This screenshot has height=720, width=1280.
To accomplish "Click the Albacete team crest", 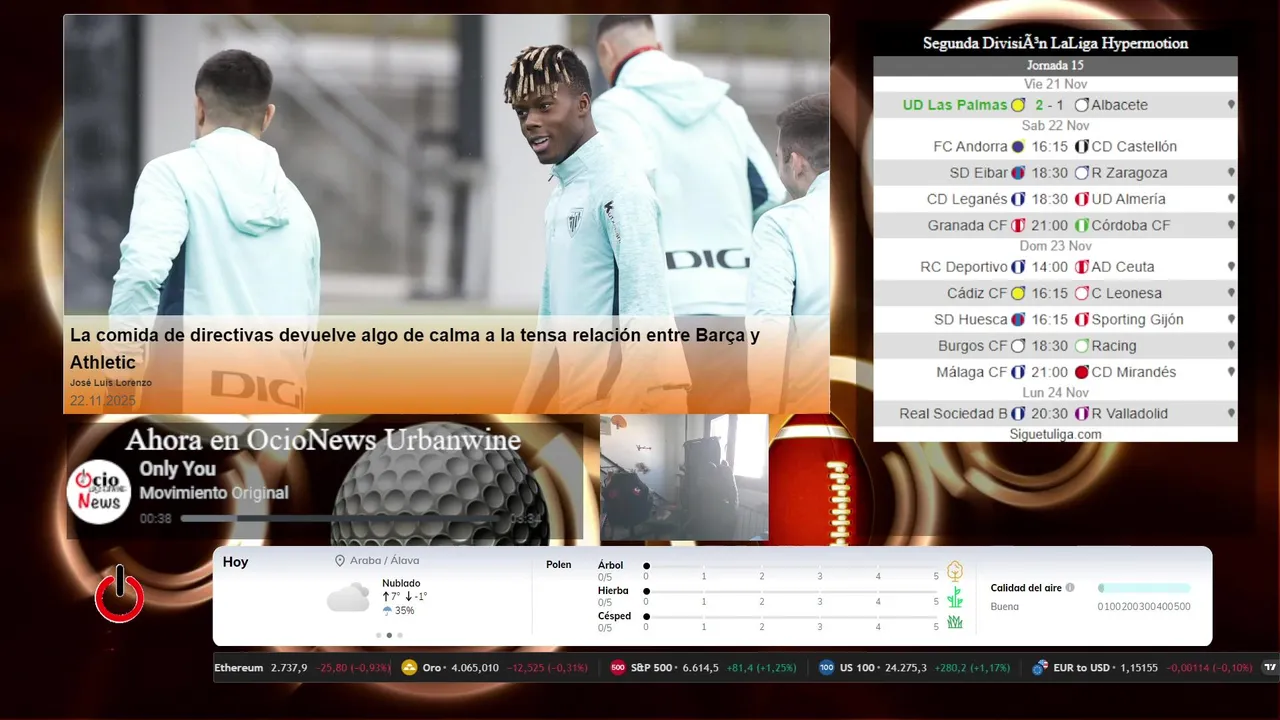I will [x=1081, y=105].
